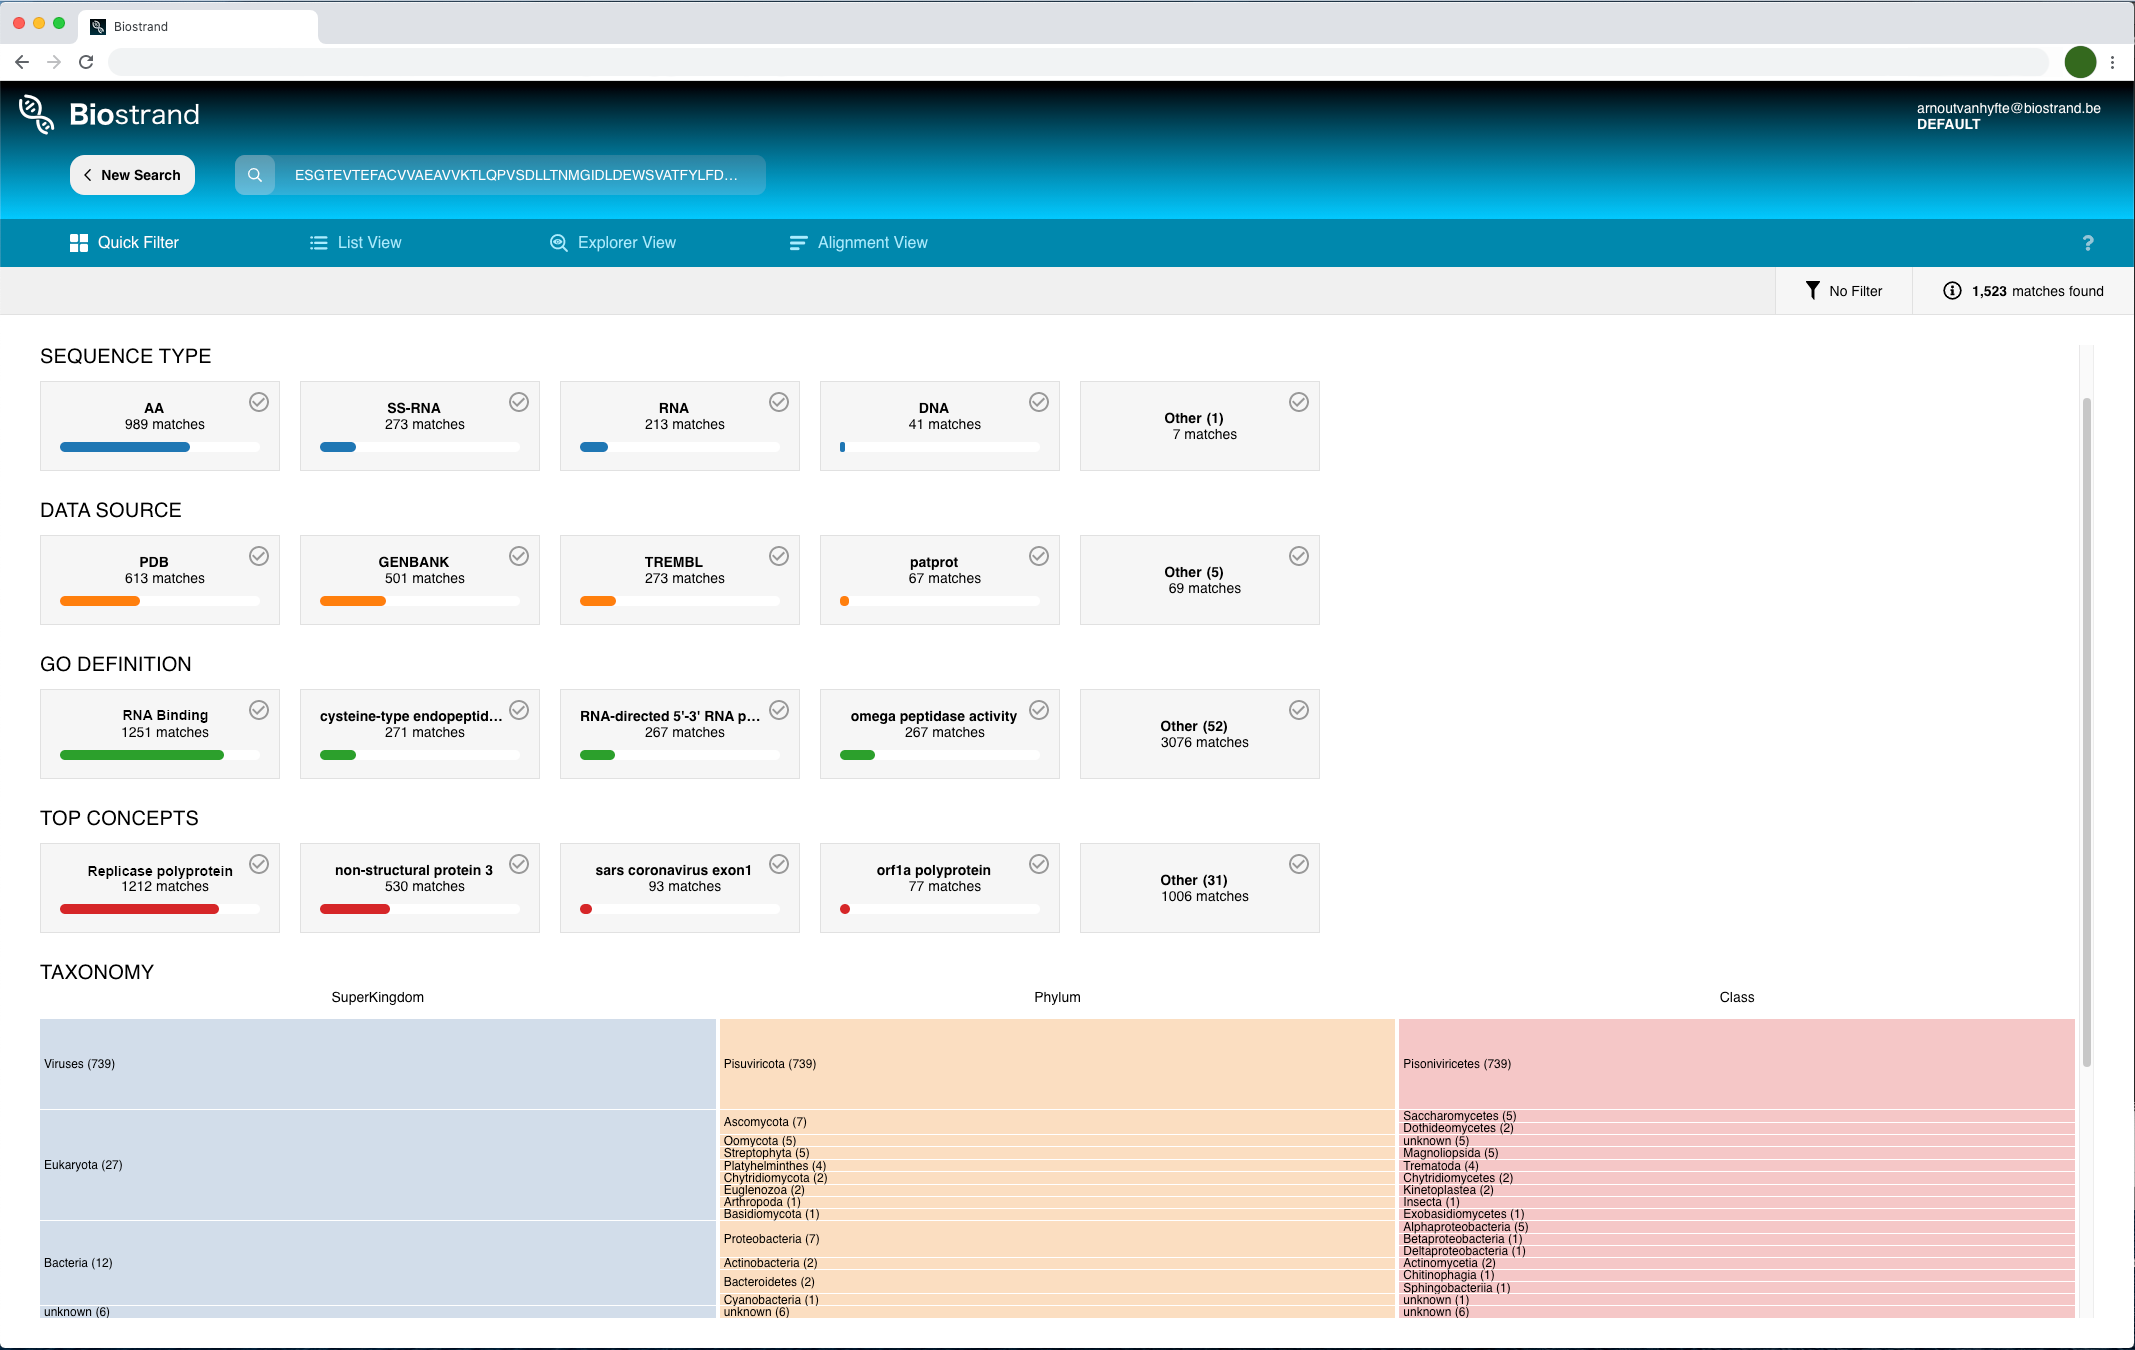Screen dimensions: 2135x1350
Task: Toggle the AA sequence type checkmark
Action: [259, 402]
